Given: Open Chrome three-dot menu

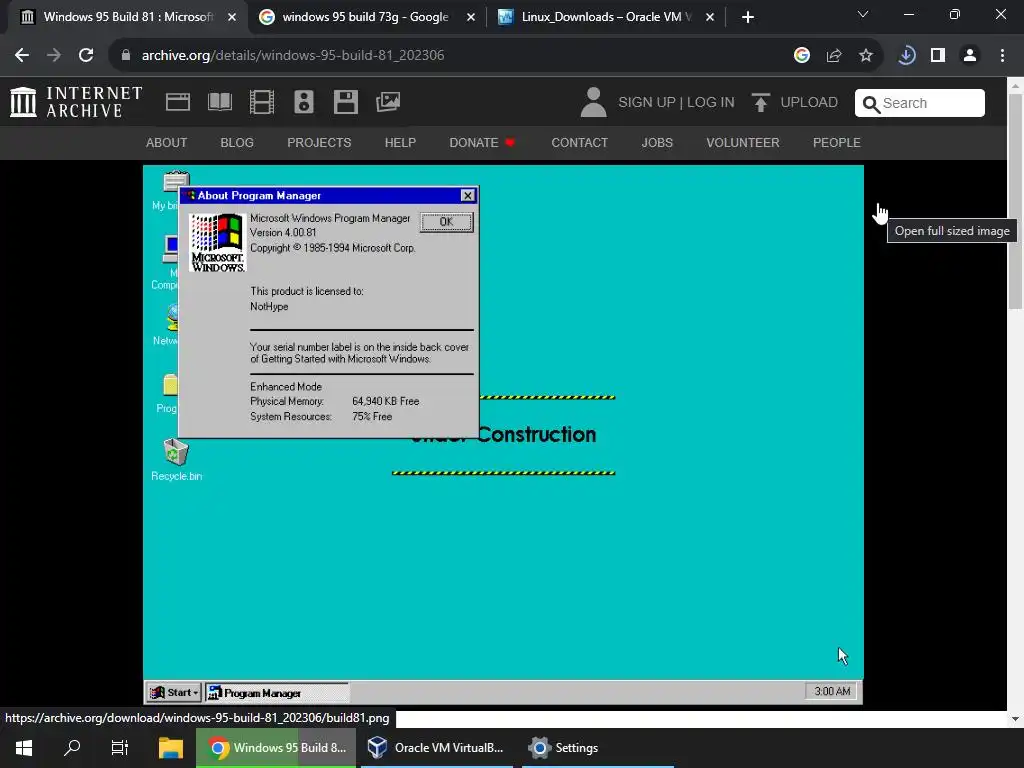Looking at the screenshot, I should (1002, 56).
